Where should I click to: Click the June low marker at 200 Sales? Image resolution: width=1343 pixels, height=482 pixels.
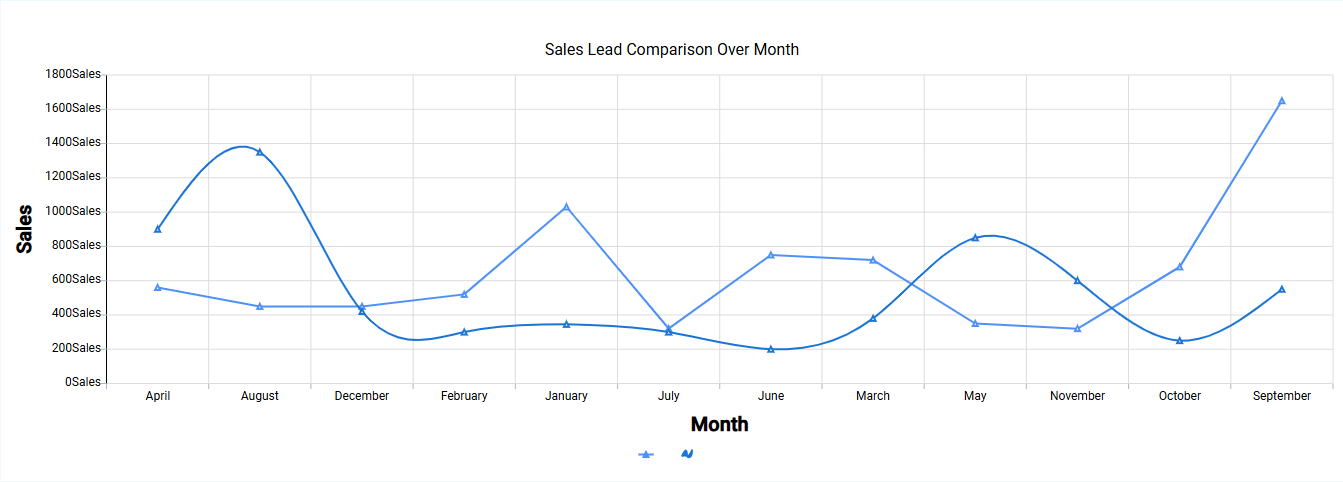coord(771,349)
